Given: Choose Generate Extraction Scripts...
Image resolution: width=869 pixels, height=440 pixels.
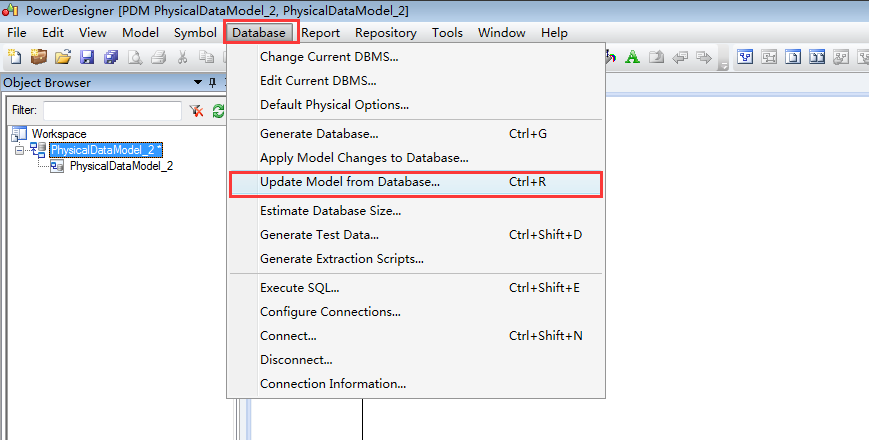Looking at the screenshot, I should 416,259.
